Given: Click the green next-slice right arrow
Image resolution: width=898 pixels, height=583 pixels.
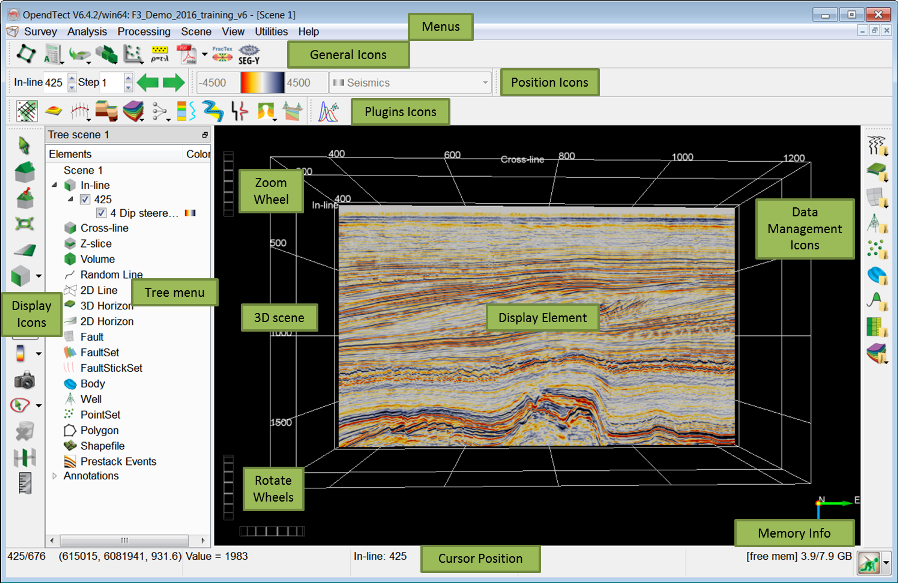Looking at the screenshot, I should pyautogui.click(x=174, y=82).
